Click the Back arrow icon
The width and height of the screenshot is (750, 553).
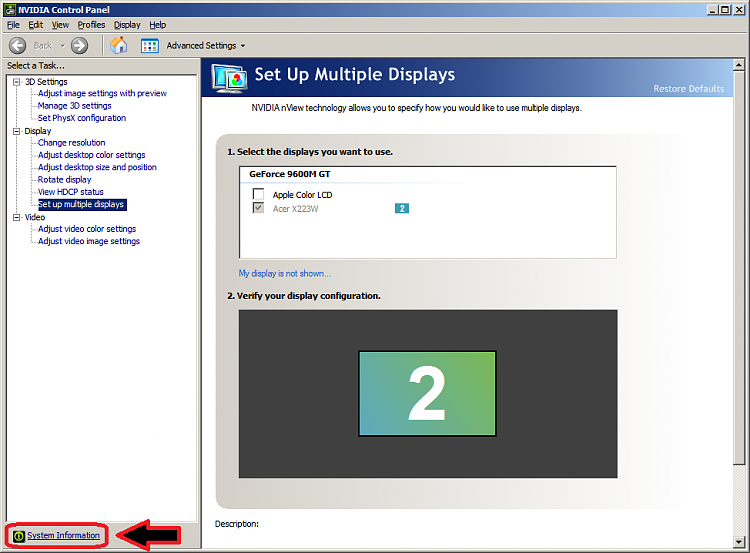coord(18,45)
